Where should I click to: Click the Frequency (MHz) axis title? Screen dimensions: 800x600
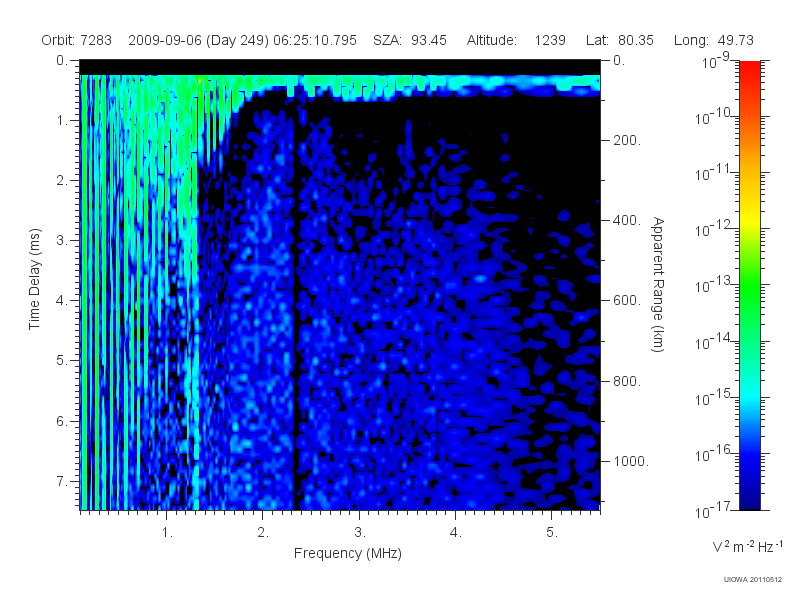click(347, 554)
